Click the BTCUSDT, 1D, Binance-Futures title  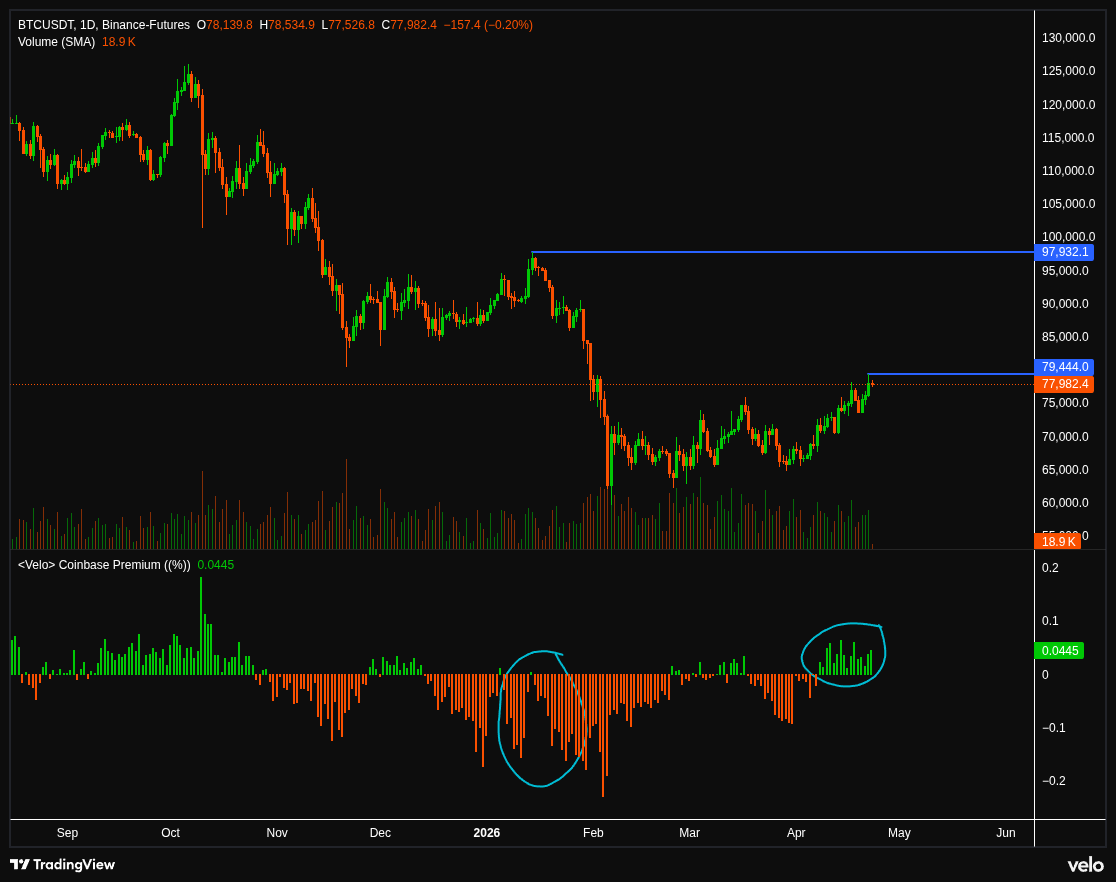(104, 25)
